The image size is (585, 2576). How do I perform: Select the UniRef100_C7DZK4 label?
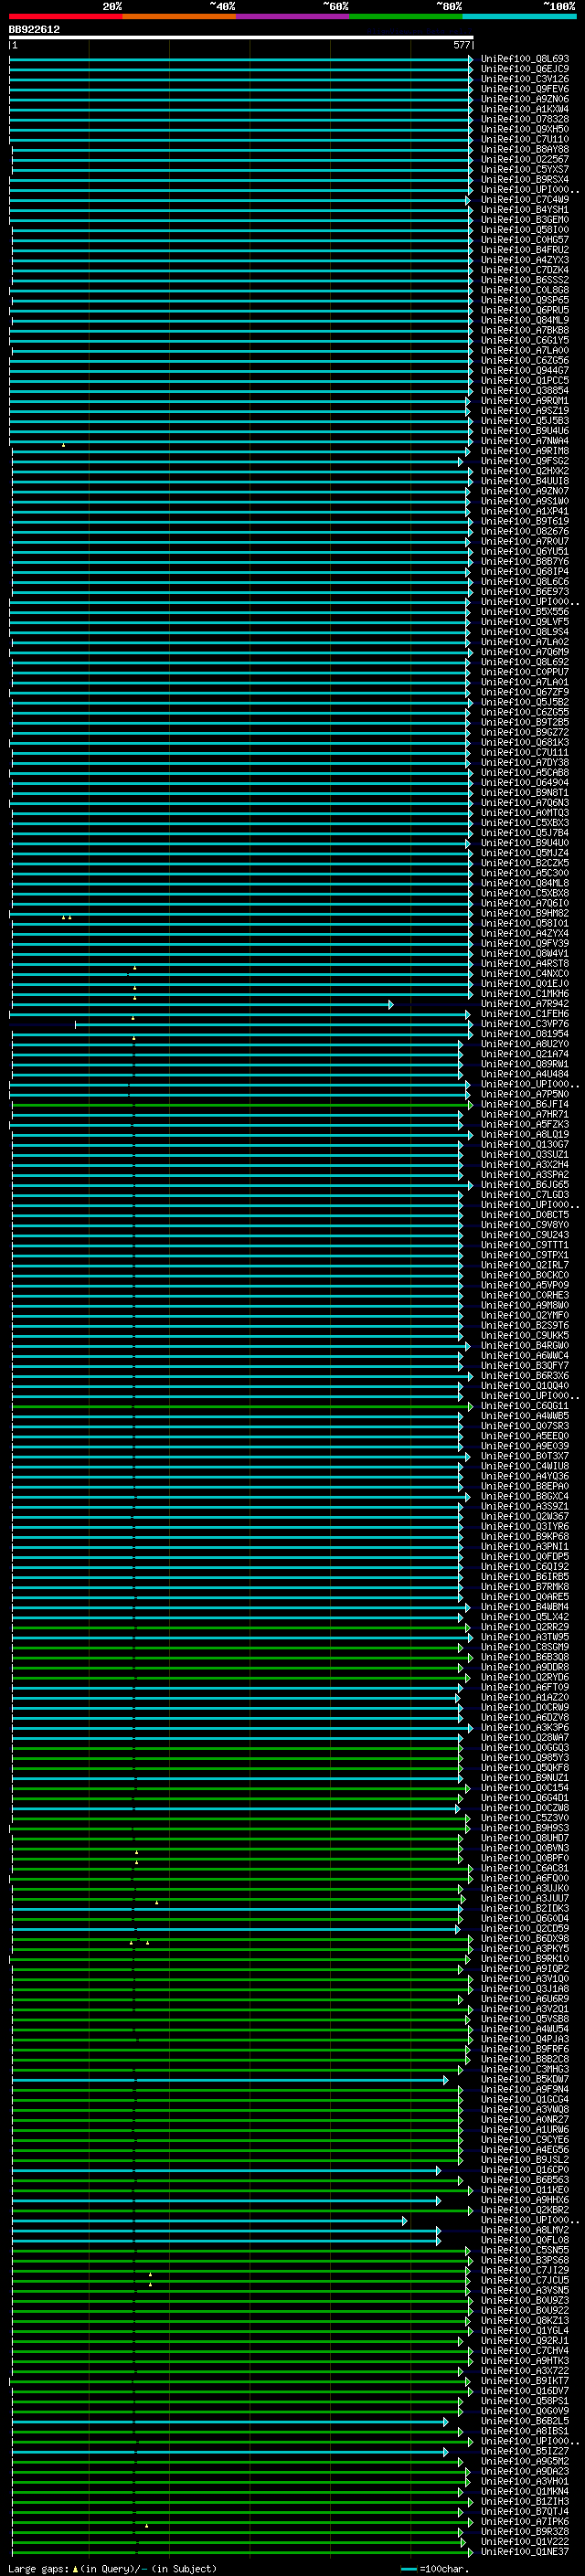pos(525,270)
